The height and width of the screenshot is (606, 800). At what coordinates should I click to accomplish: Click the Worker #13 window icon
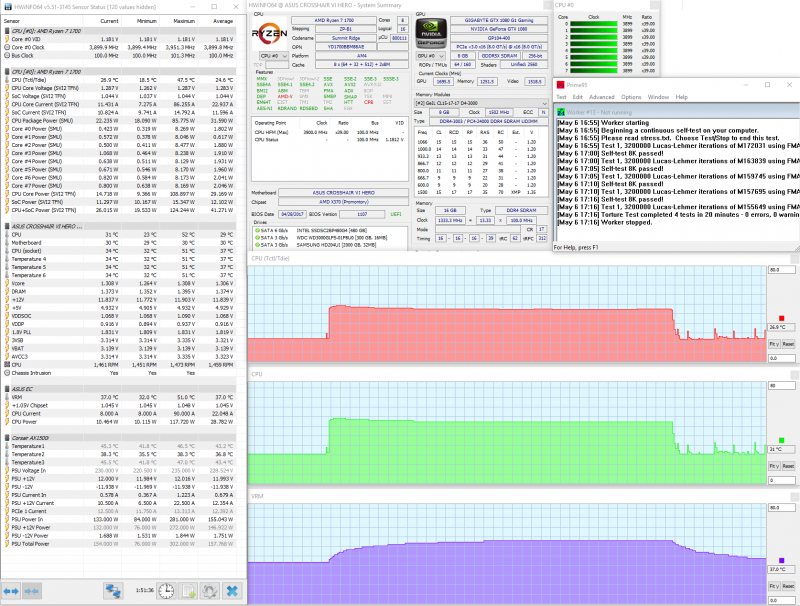(x=561, y=112)
